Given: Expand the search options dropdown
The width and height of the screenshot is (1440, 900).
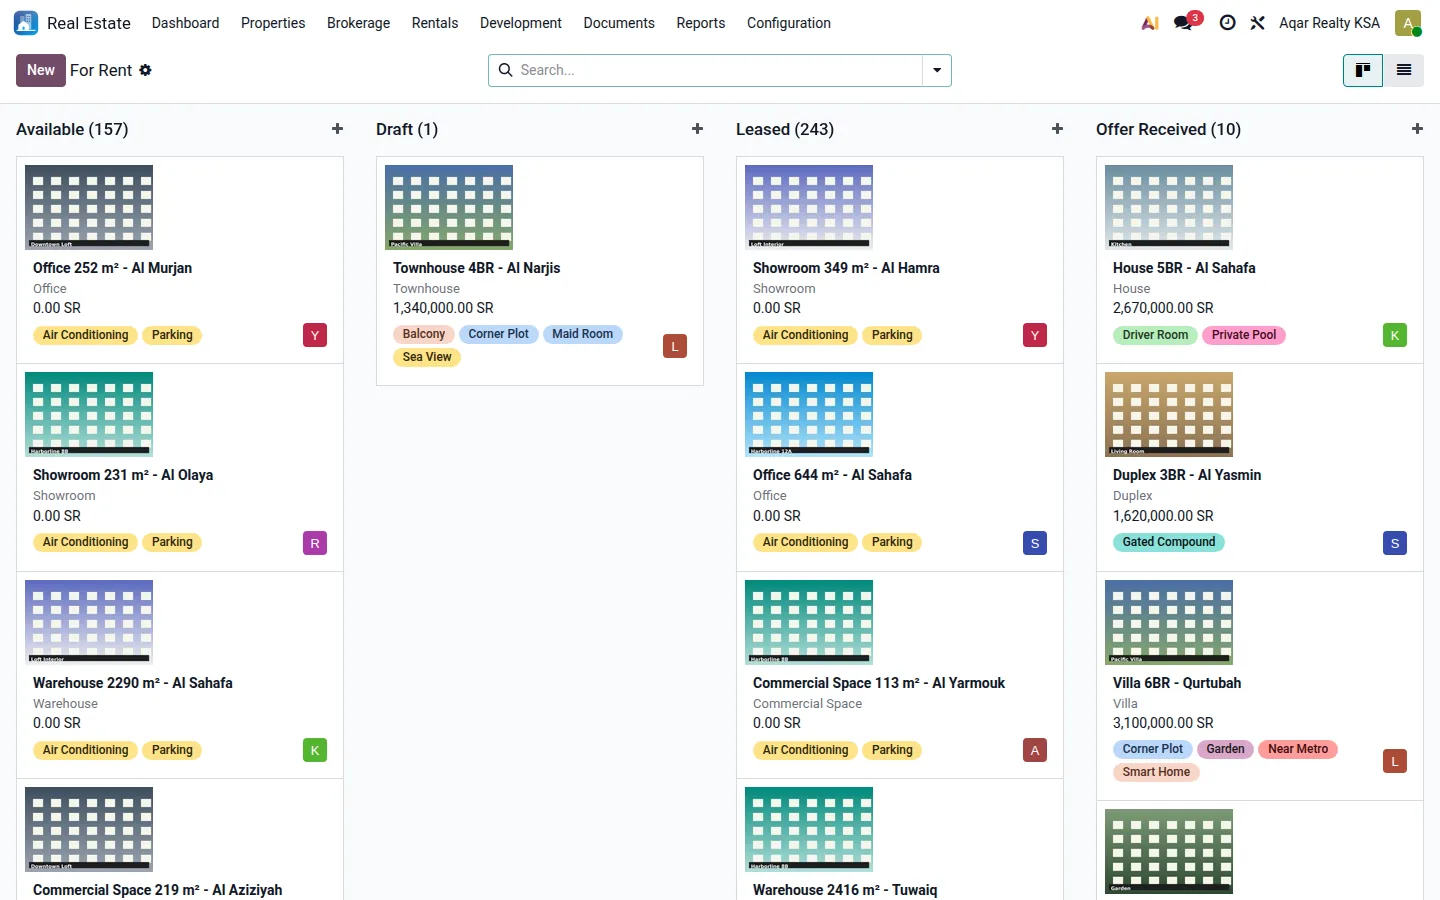Looking at the screenshot, I should [x=937, y=70].
